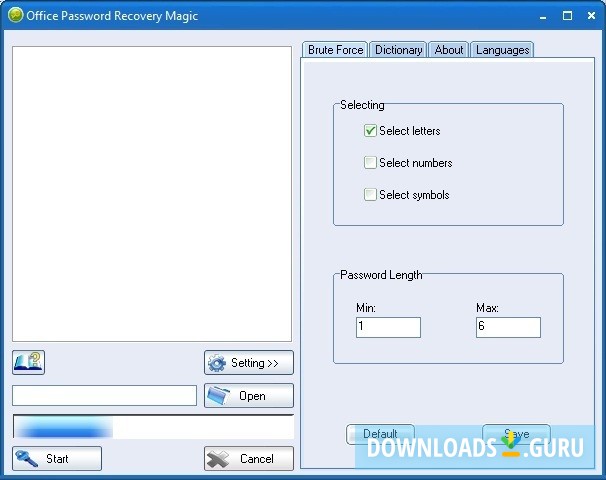Click the Default button
606x480 pixels.
click(x=380, y=434)
